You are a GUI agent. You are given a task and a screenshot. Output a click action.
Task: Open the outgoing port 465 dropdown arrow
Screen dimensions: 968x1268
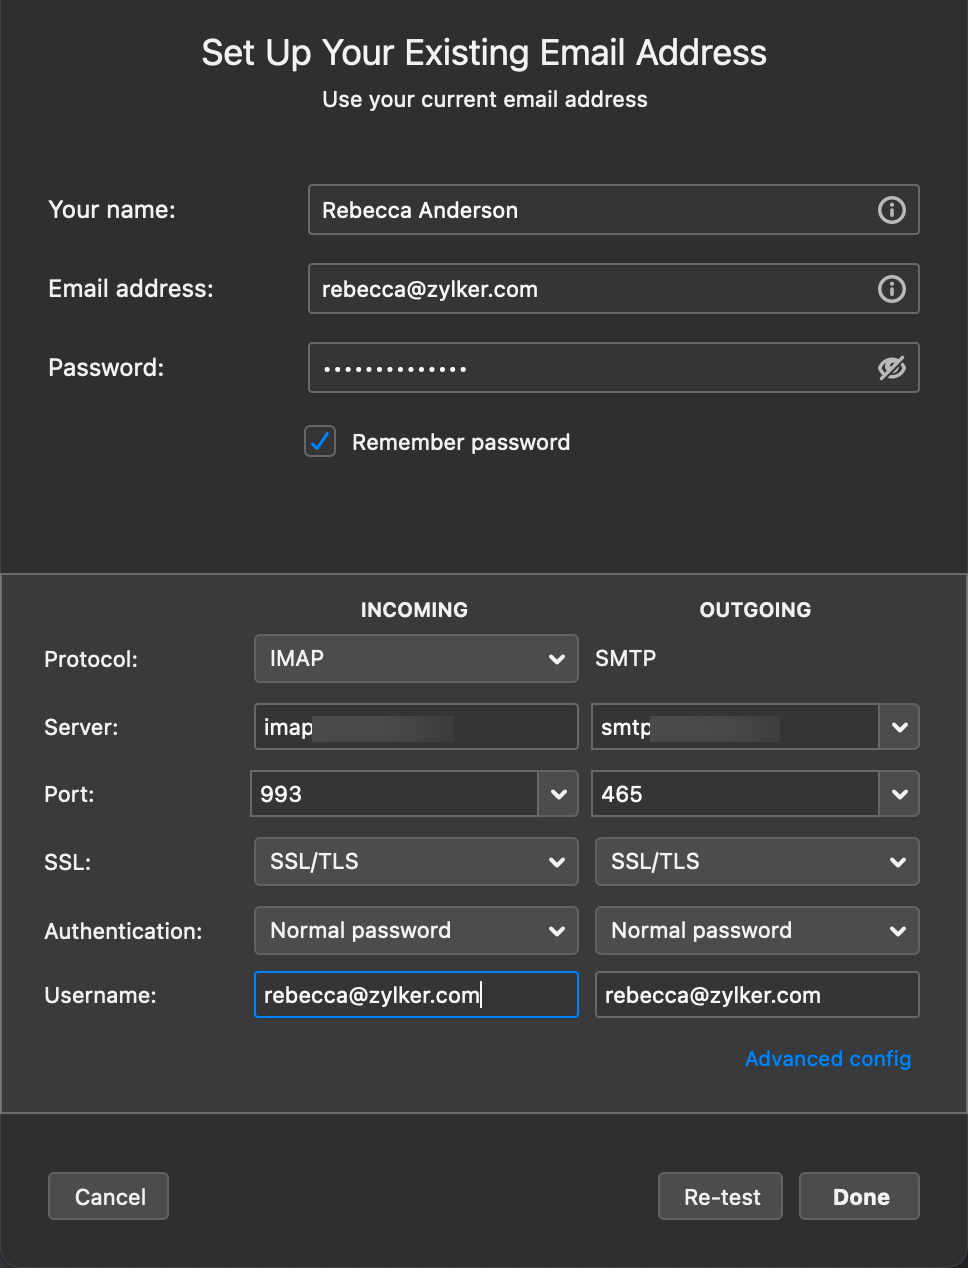pyautogui.click(x=899, y=795)
